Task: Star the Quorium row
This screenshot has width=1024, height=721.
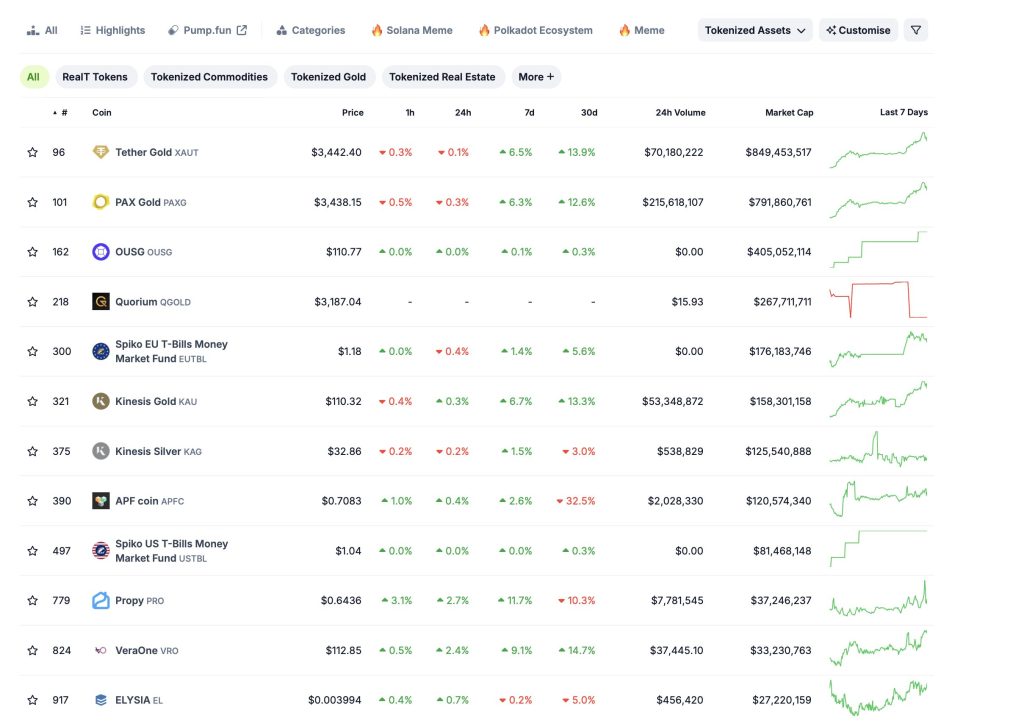Action: click(33, 302)
